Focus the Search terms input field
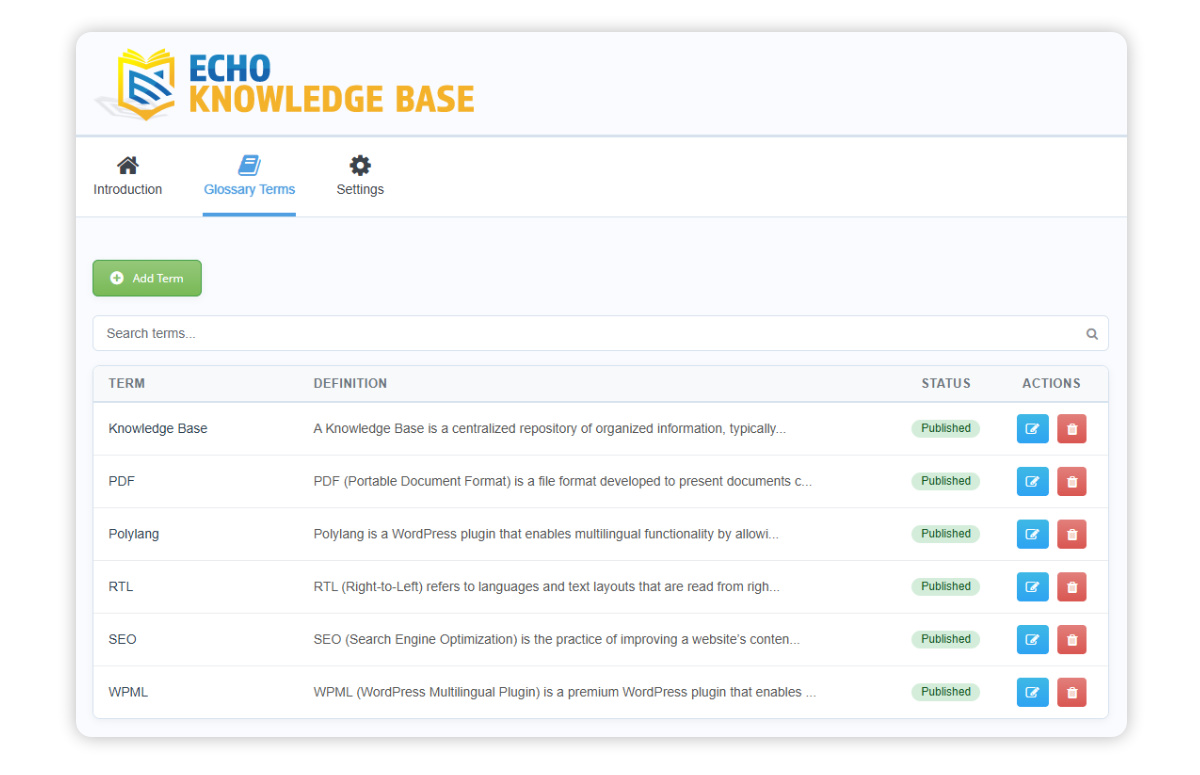 click(590, 334)
